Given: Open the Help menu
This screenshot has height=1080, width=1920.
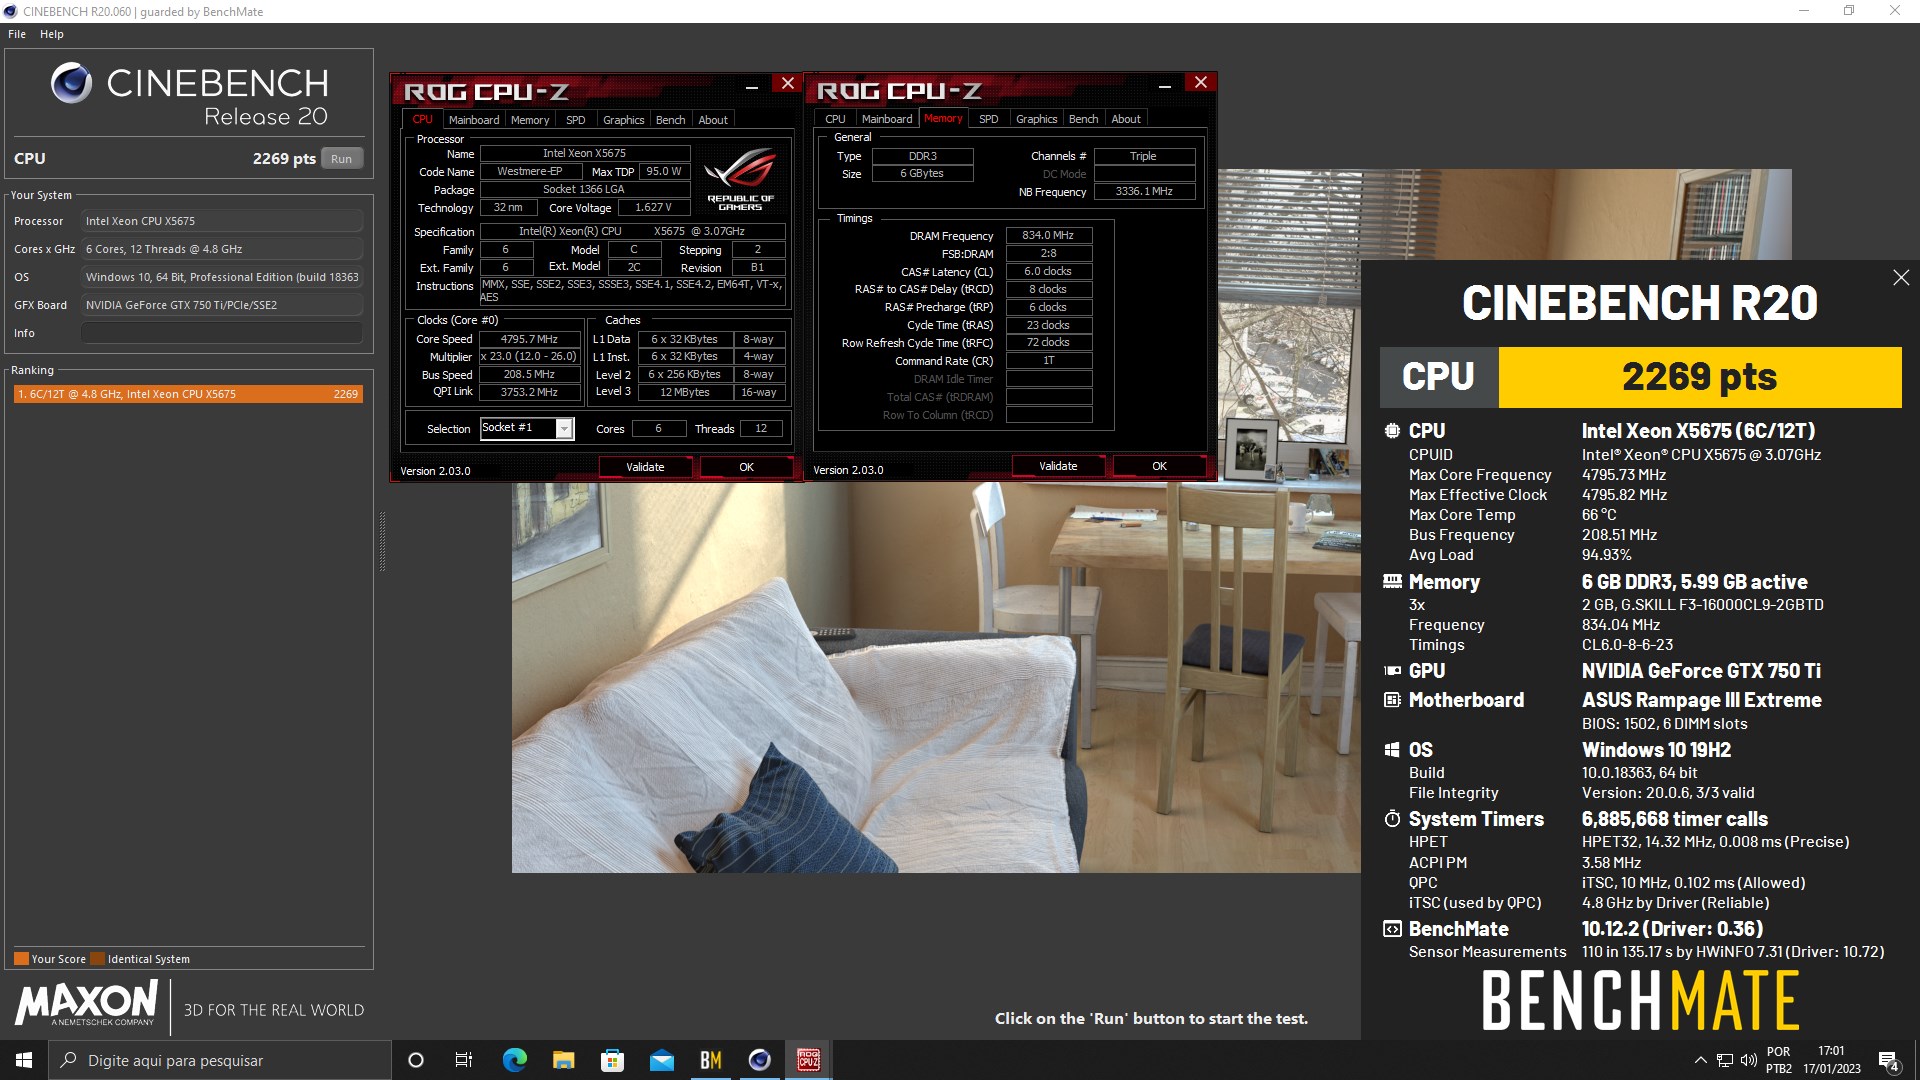Looking at the screenshot, I should (x=52, y=34).
